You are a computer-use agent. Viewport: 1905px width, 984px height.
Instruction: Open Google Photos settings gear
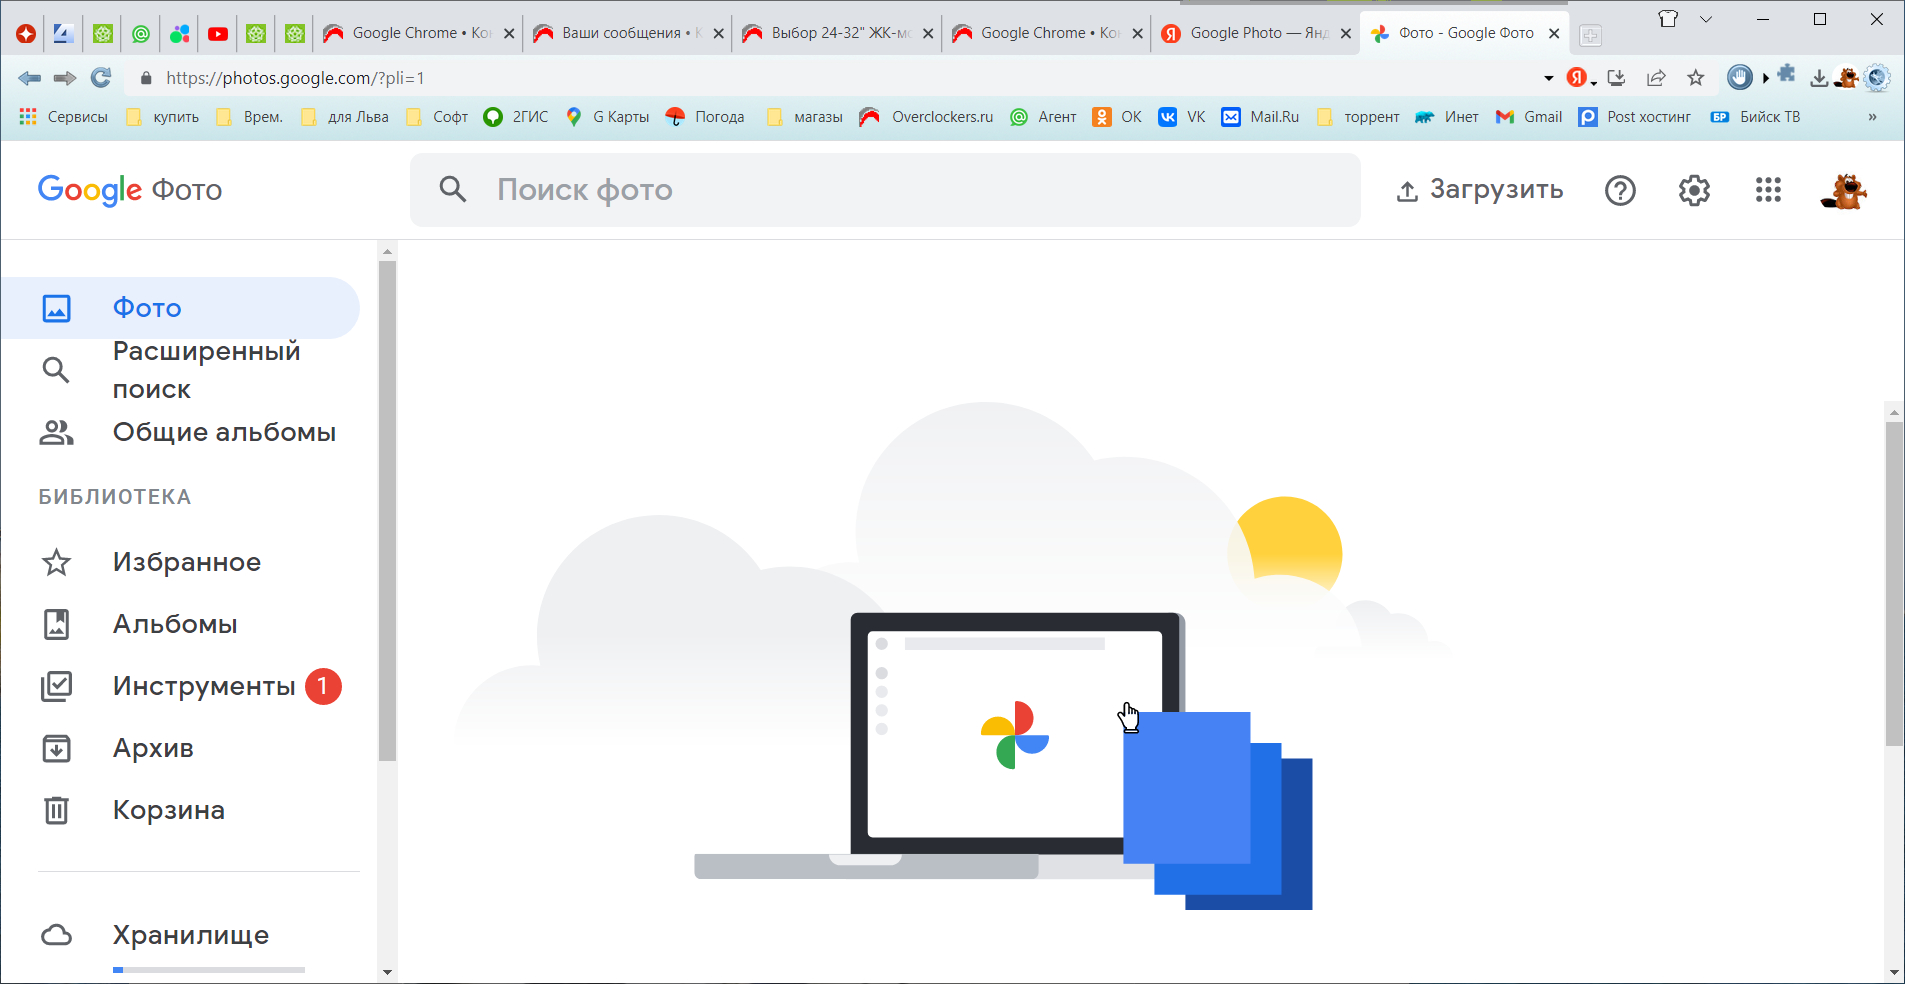(1694, 190)
